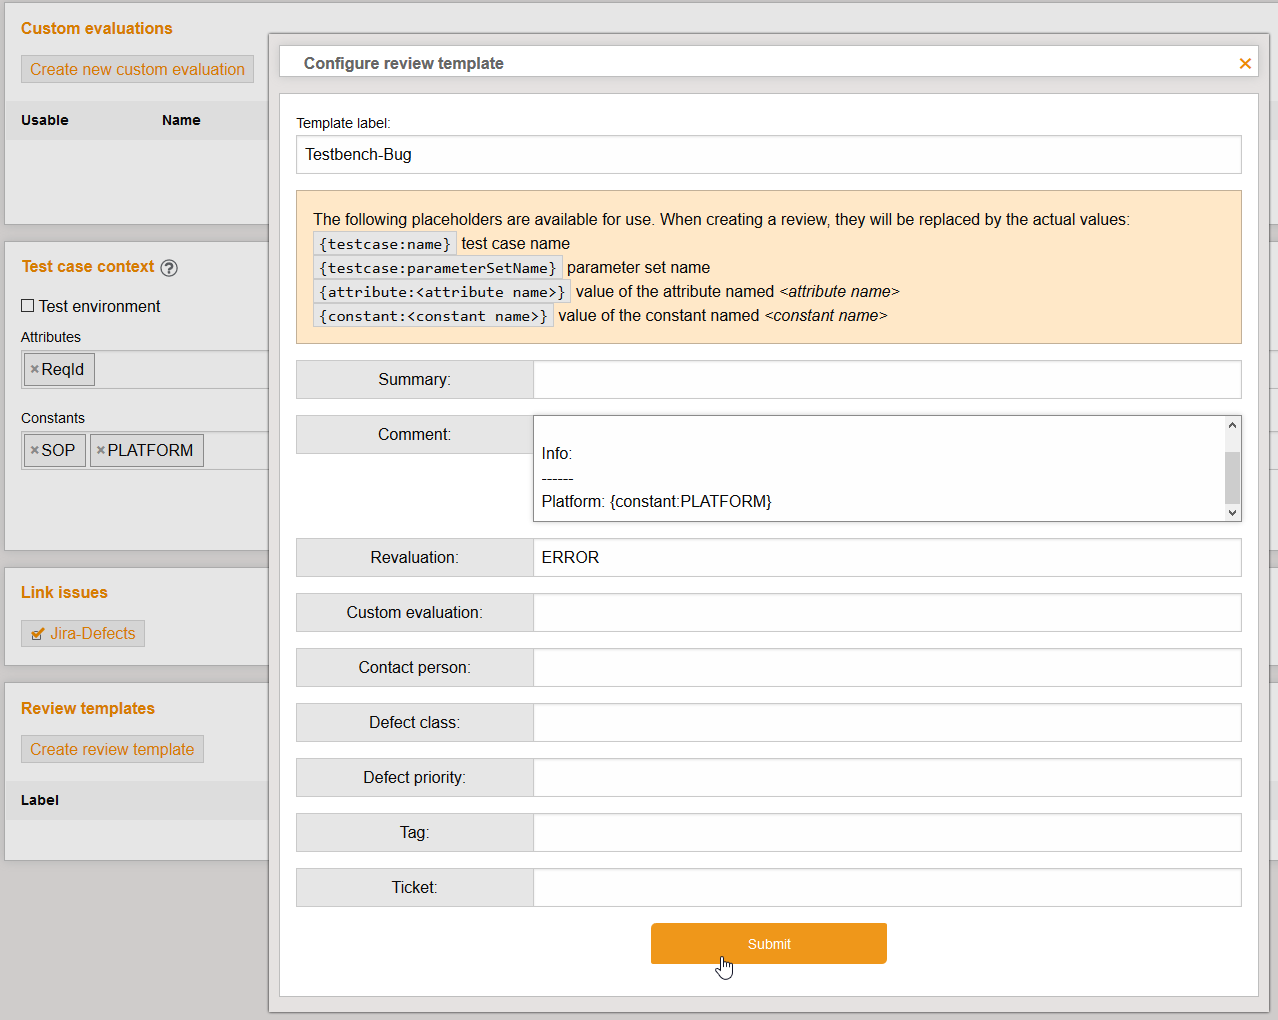
Task: Click the Jira-Defects edit icon
Action: (38, 634)
